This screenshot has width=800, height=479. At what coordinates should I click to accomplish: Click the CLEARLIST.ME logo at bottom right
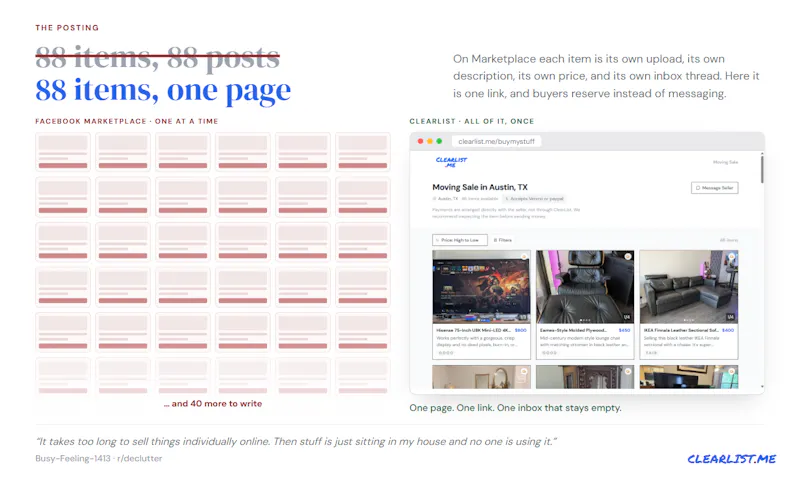[x=732, y=459]
